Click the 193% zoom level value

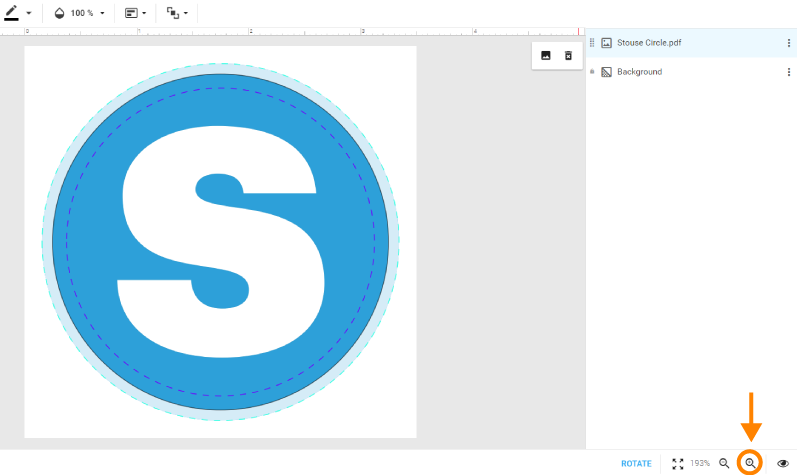click(x=700, y=463)
